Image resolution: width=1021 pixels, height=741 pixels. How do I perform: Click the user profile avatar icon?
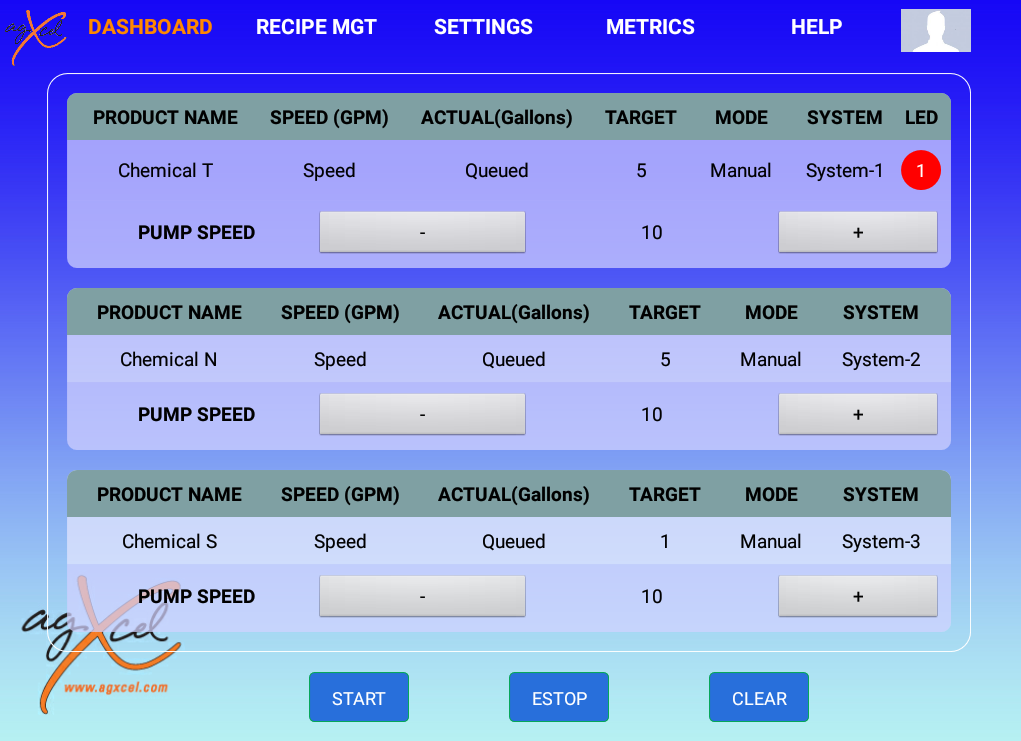click(935, 31)
